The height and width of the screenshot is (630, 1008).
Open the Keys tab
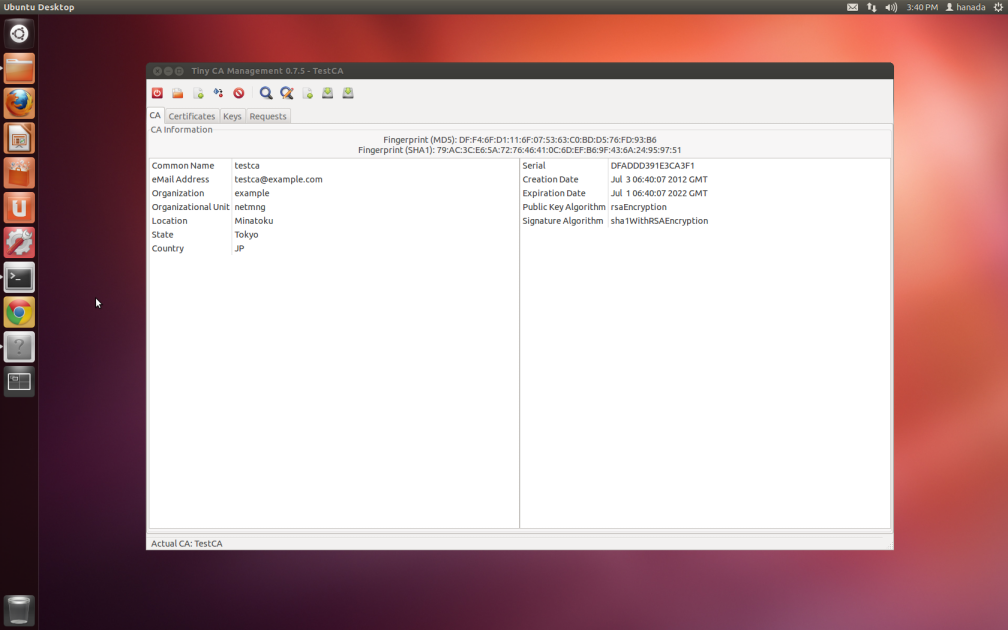tap(232, 116)
